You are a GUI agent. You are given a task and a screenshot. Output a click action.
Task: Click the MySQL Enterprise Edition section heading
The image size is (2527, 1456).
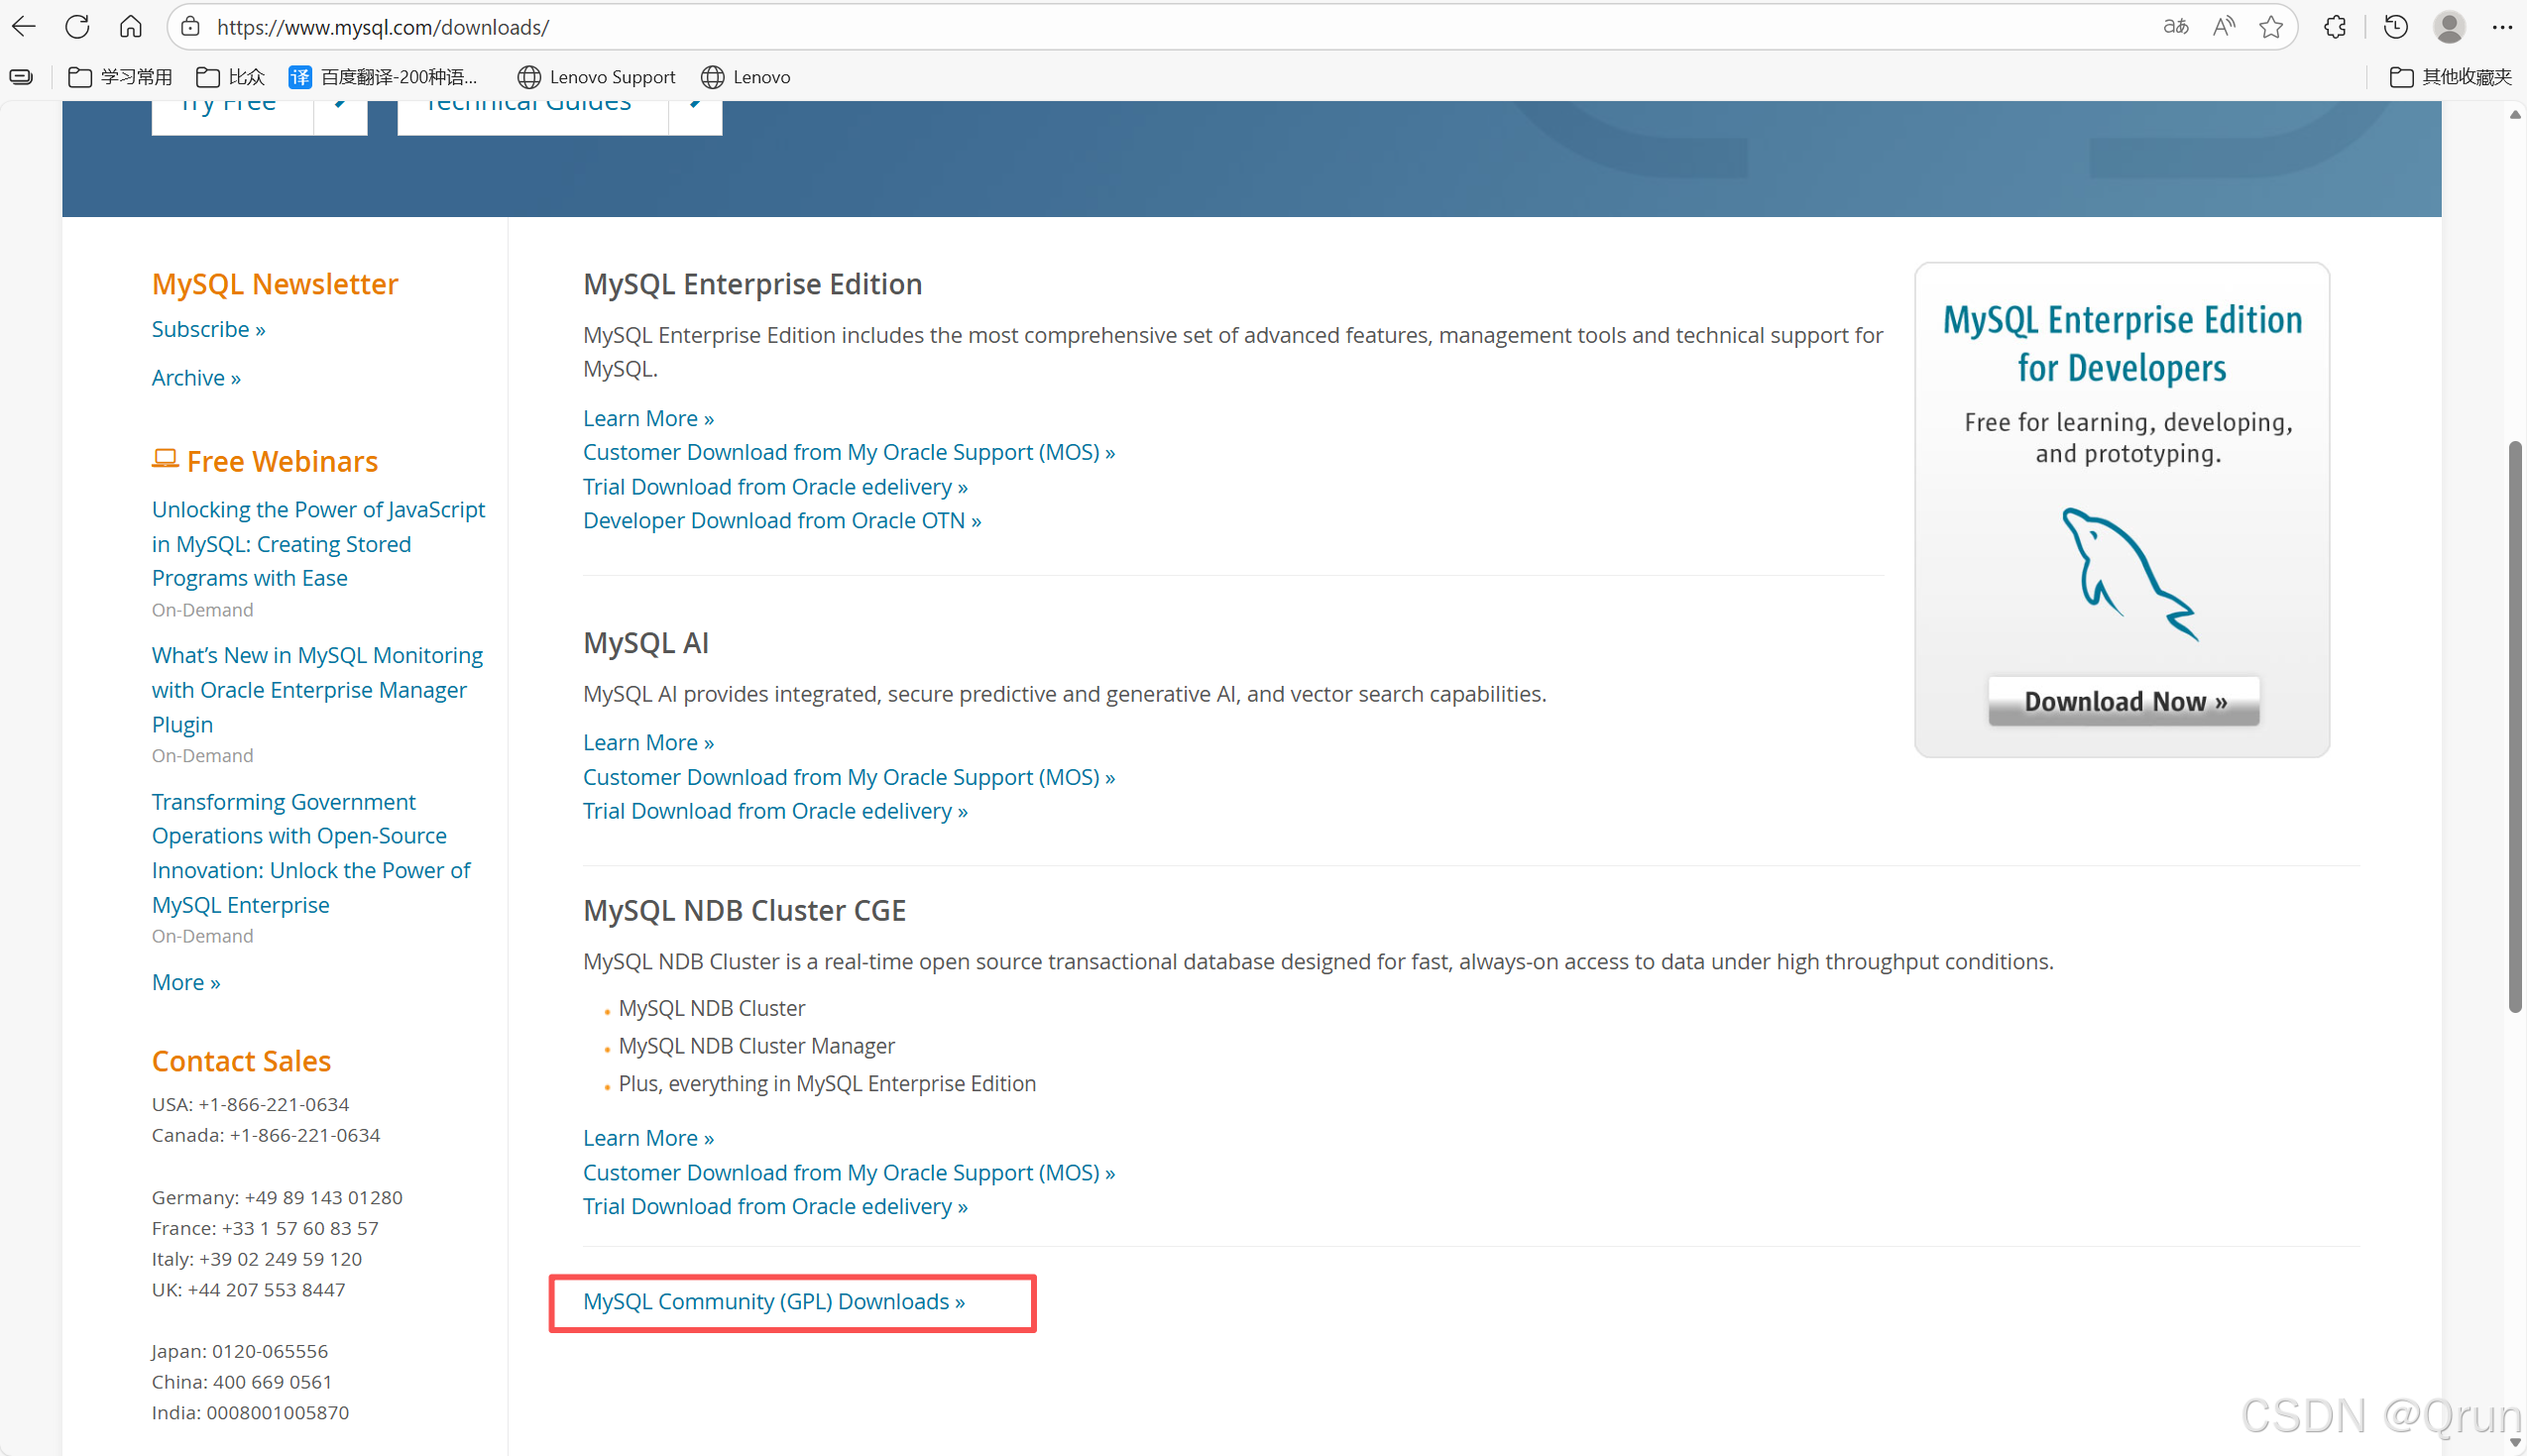(752, 284)
